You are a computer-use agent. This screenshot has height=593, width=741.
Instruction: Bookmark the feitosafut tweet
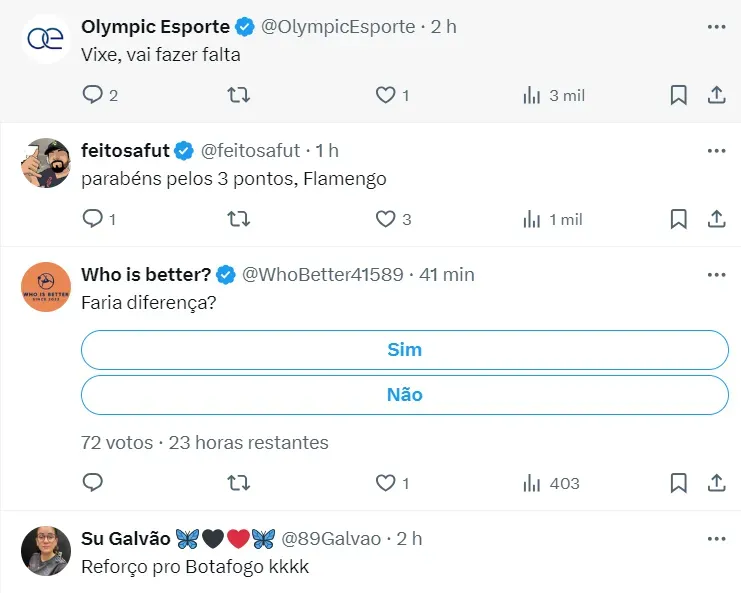coord(678,219)
